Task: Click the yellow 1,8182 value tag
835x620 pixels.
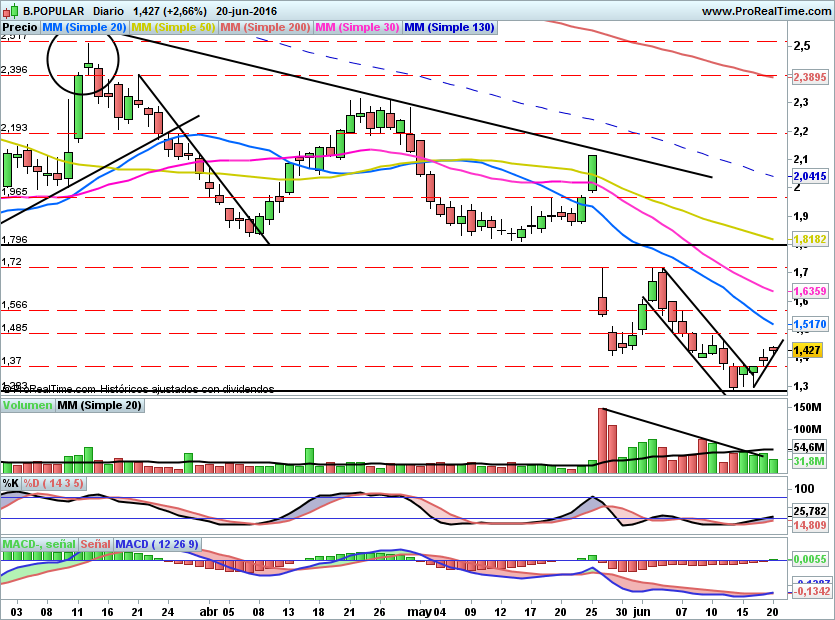Action: tap(810, 240)
